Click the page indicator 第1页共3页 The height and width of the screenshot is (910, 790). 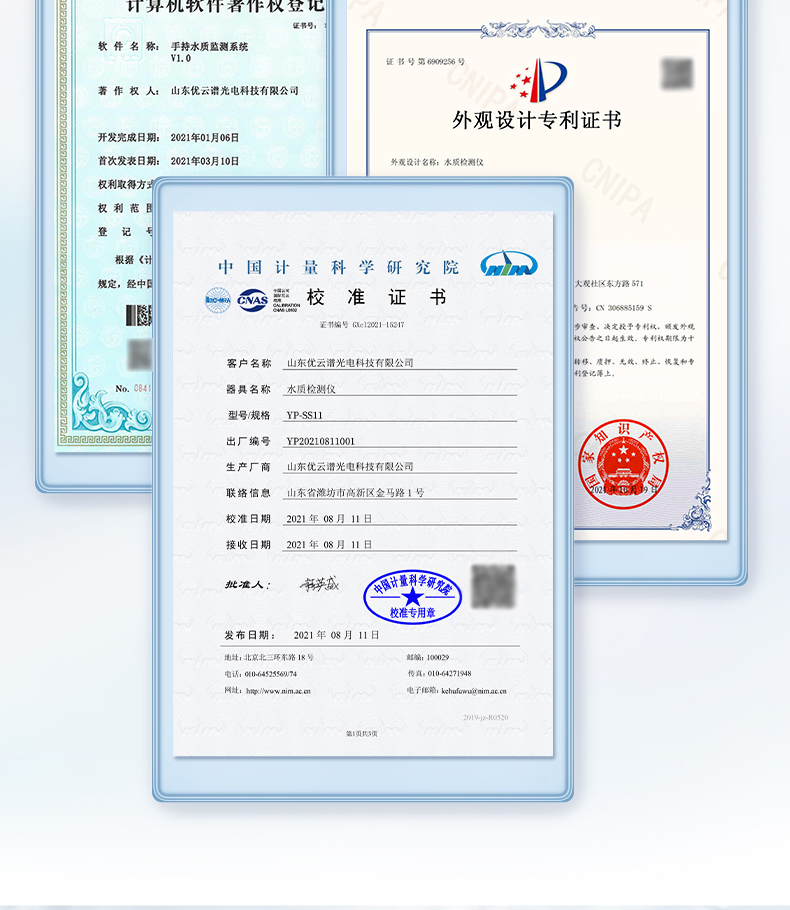(362, 734)
